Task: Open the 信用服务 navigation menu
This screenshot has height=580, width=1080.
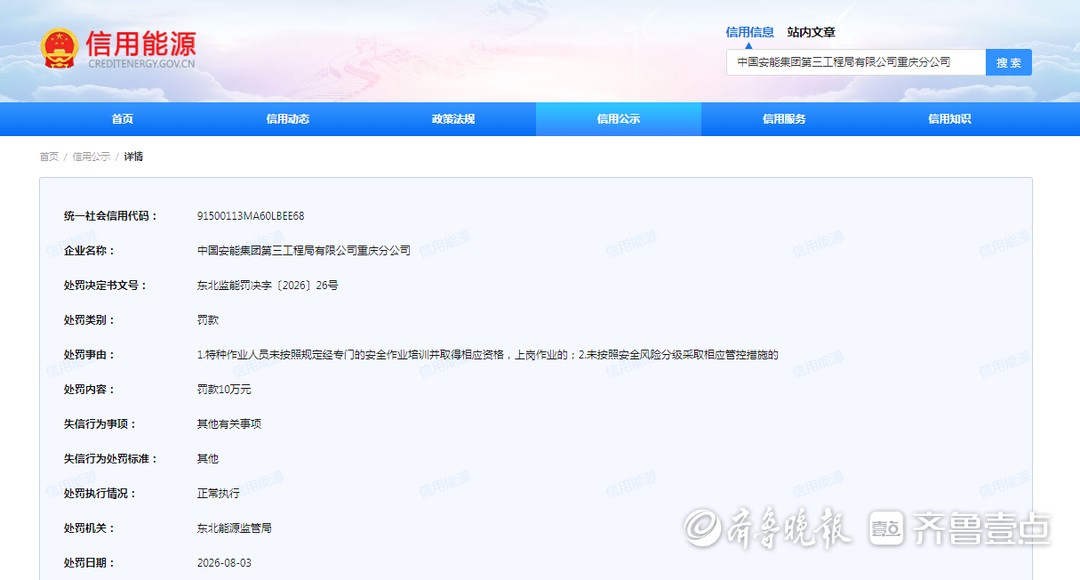Action: pos(784,119)
